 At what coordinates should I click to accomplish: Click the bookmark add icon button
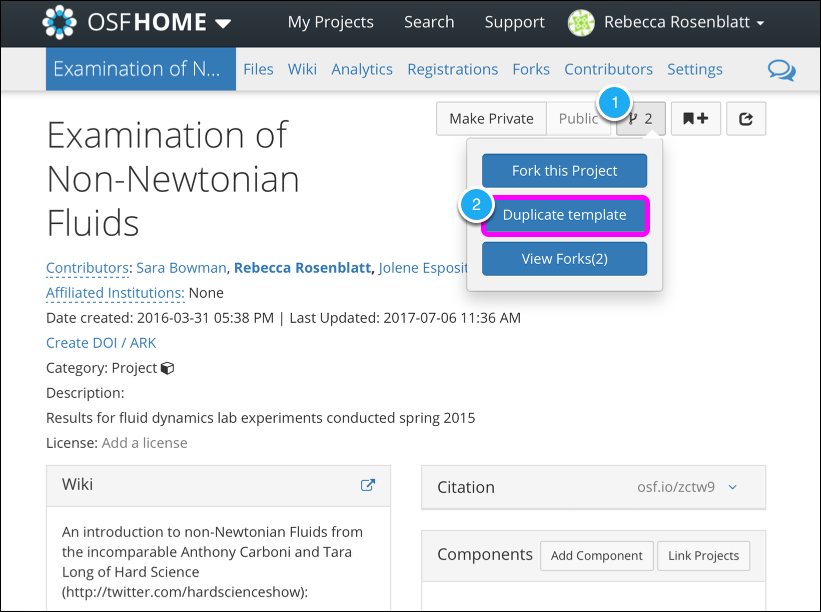coord(696,119)
